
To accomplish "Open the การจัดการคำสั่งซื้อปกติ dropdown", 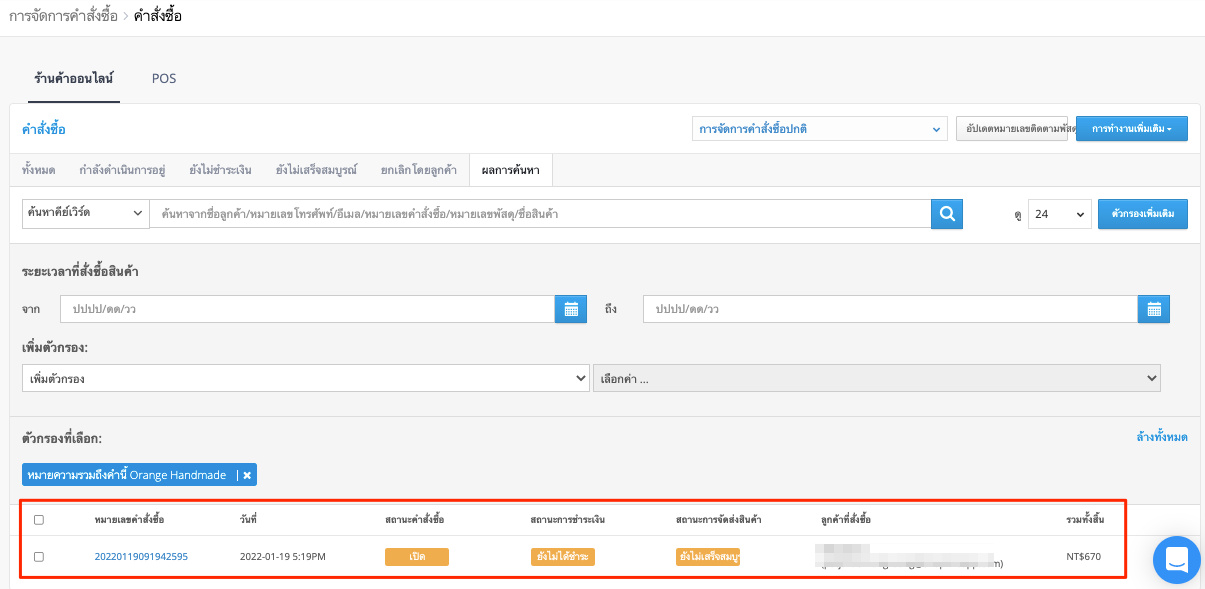I will click(820, 129).
